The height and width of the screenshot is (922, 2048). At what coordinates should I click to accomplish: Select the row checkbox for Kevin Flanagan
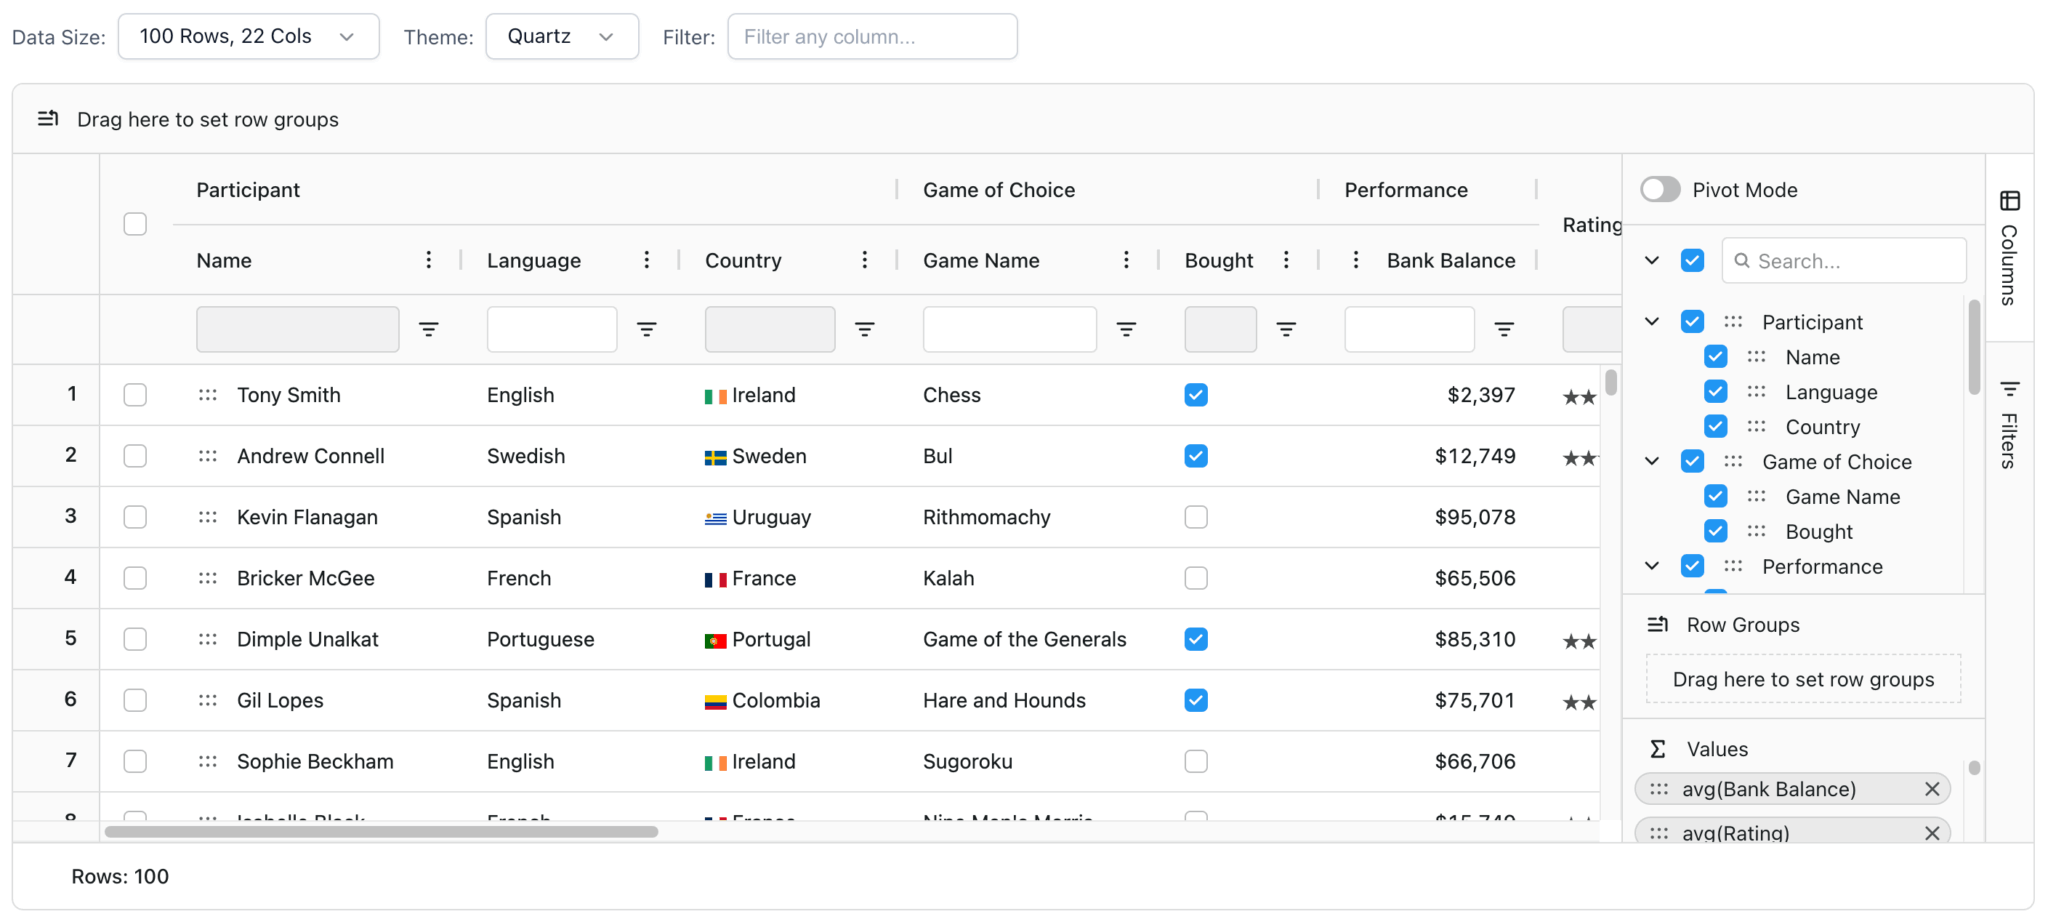coord(135,517)
